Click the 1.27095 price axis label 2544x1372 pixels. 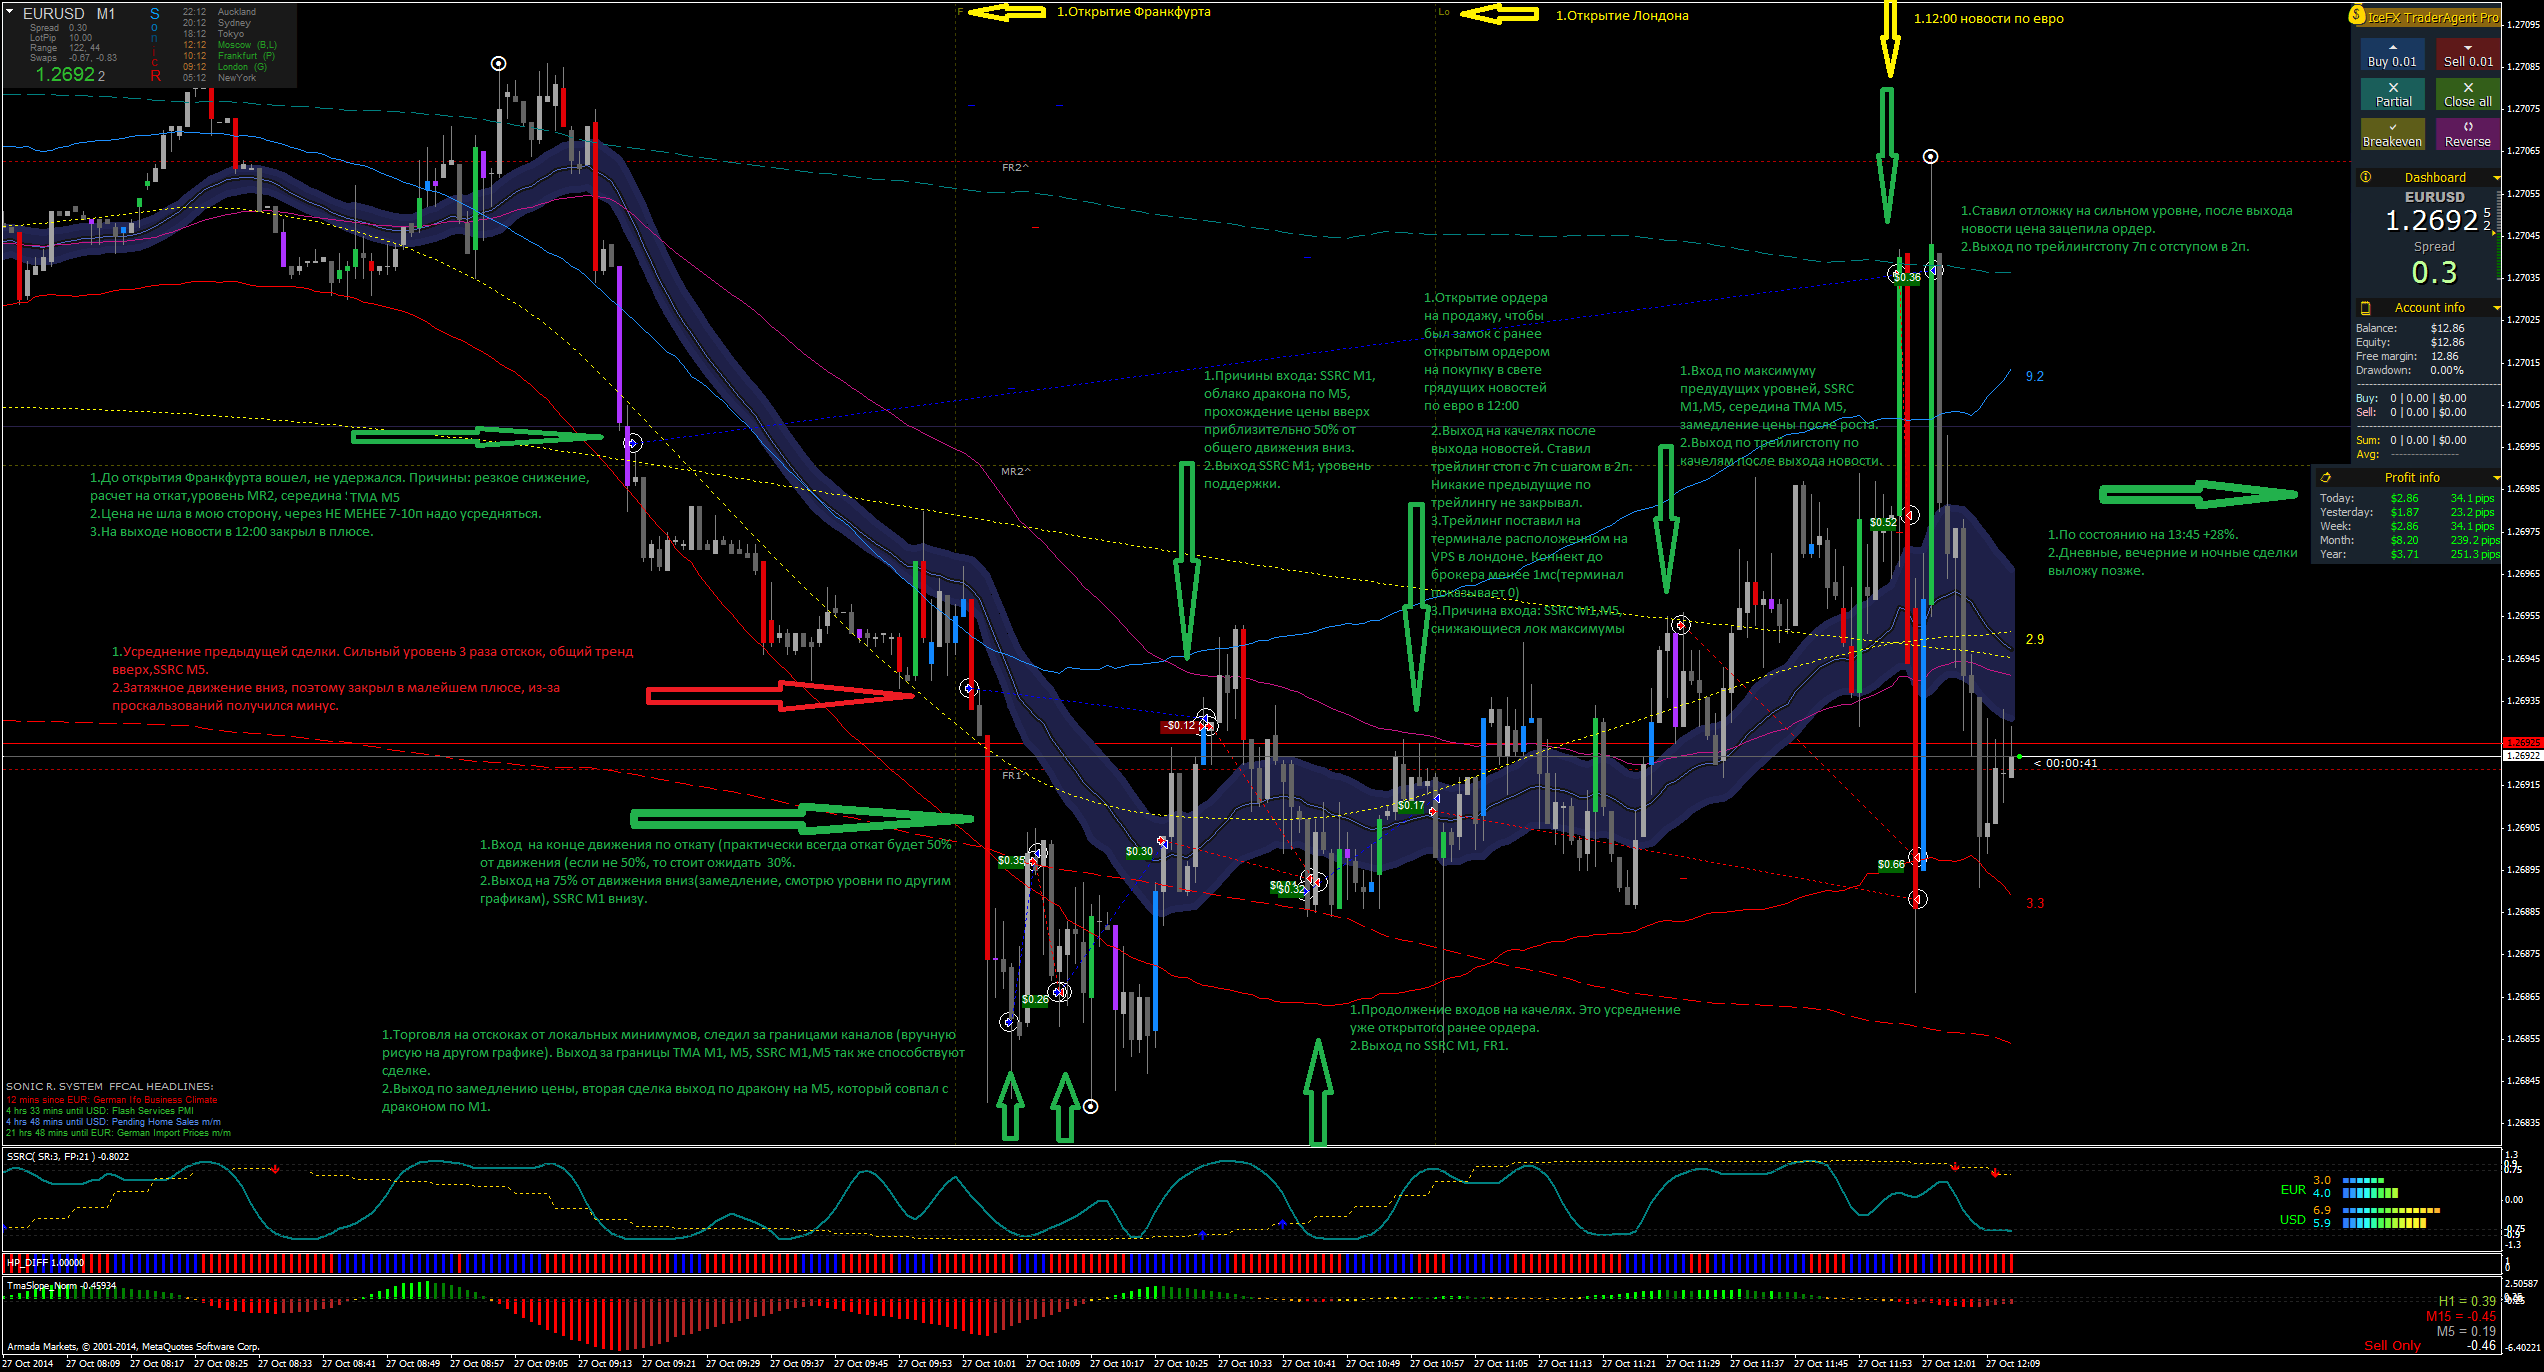tap(2523, 24)
